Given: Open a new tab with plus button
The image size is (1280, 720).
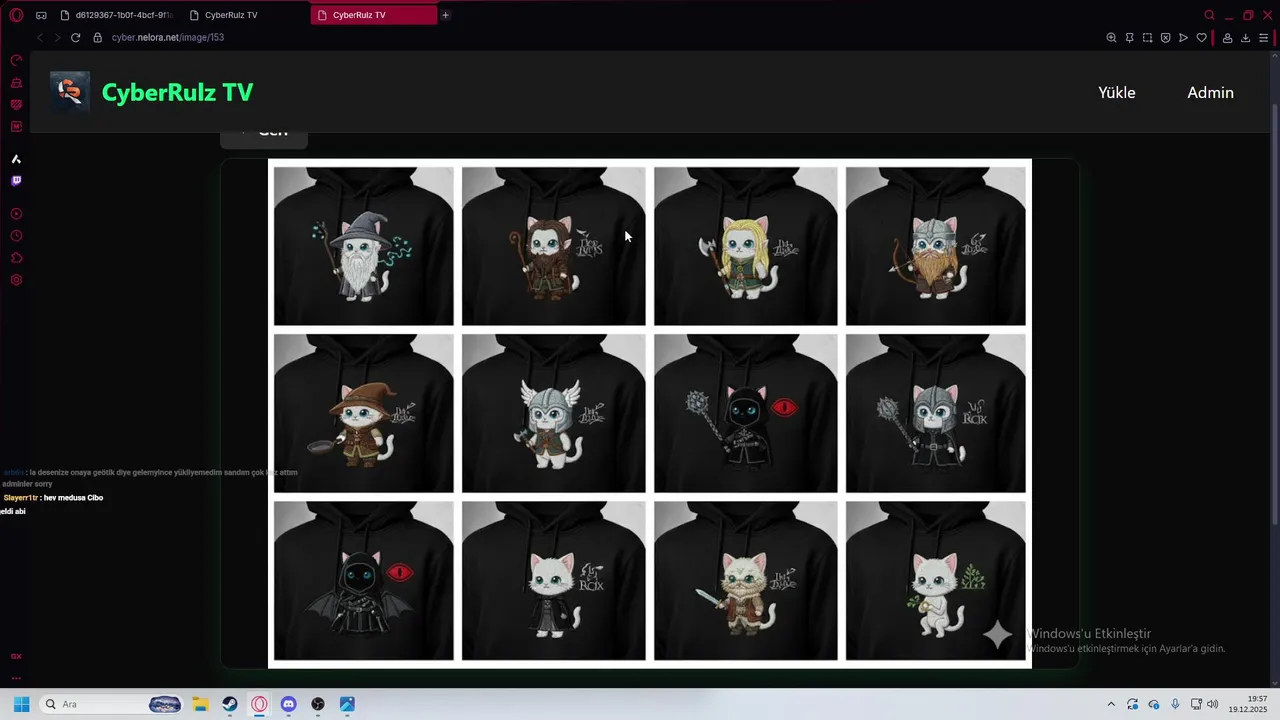Looking at the screenshot, I should pos(445,15).
